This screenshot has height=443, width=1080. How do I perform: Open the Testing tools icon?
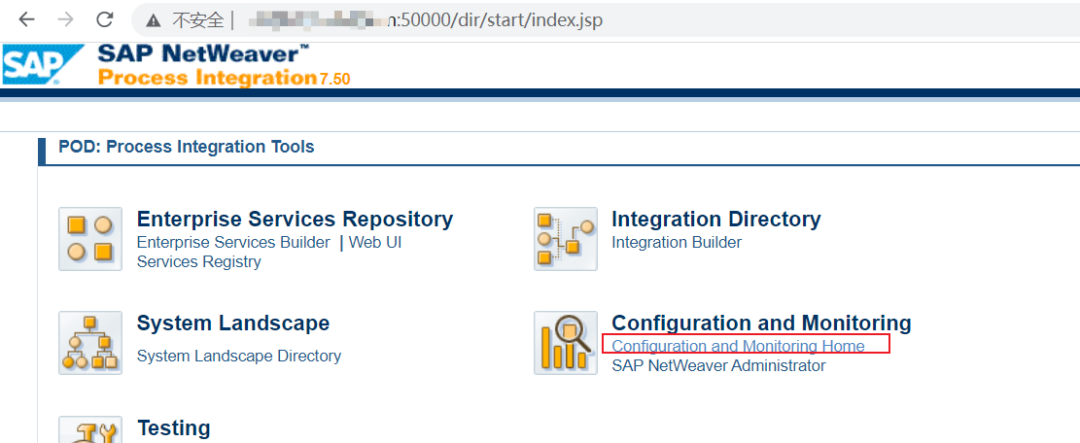(90, 429)
